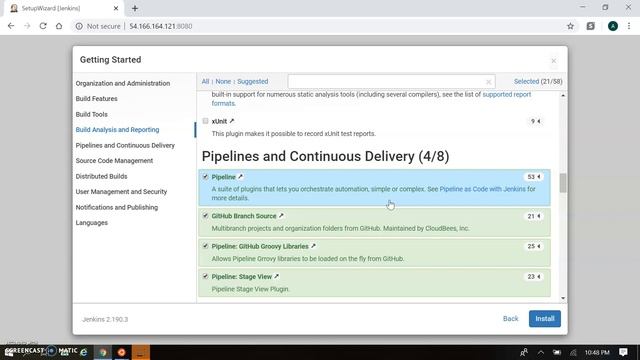Open the orange circle app in the taskbar
Image resolution: width=640 pixels, height=360 pixels.
coord(122,352)
